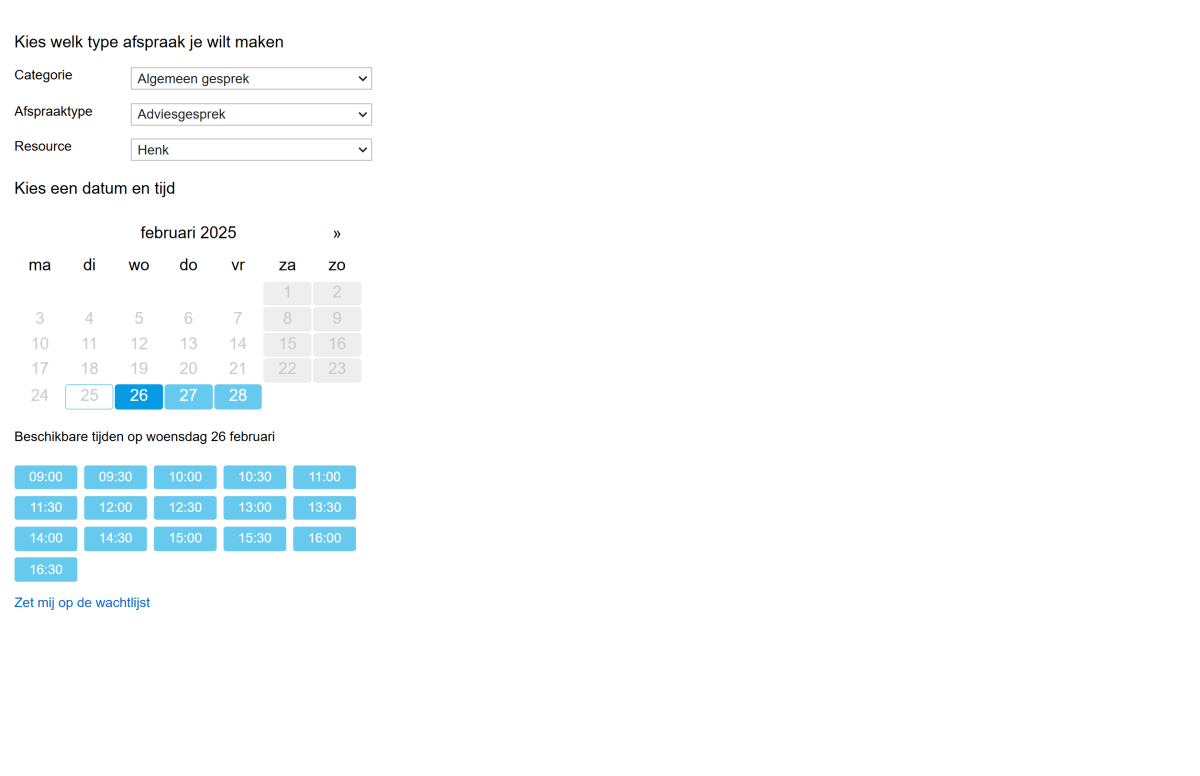Book the 15:30 time slot
Screen dimensions: 1200x776
pos(255,539)
